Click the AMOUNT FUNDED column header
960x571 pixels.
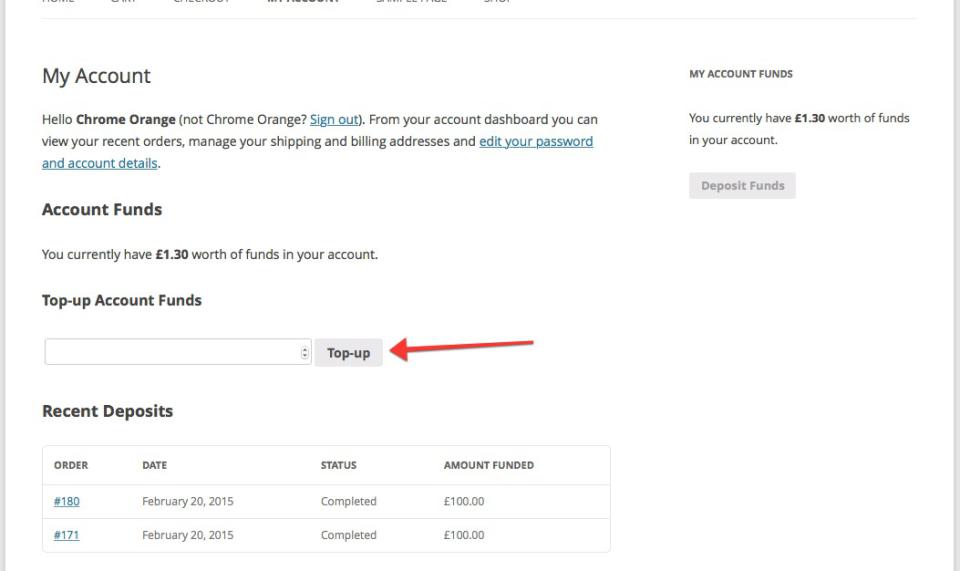488,465
